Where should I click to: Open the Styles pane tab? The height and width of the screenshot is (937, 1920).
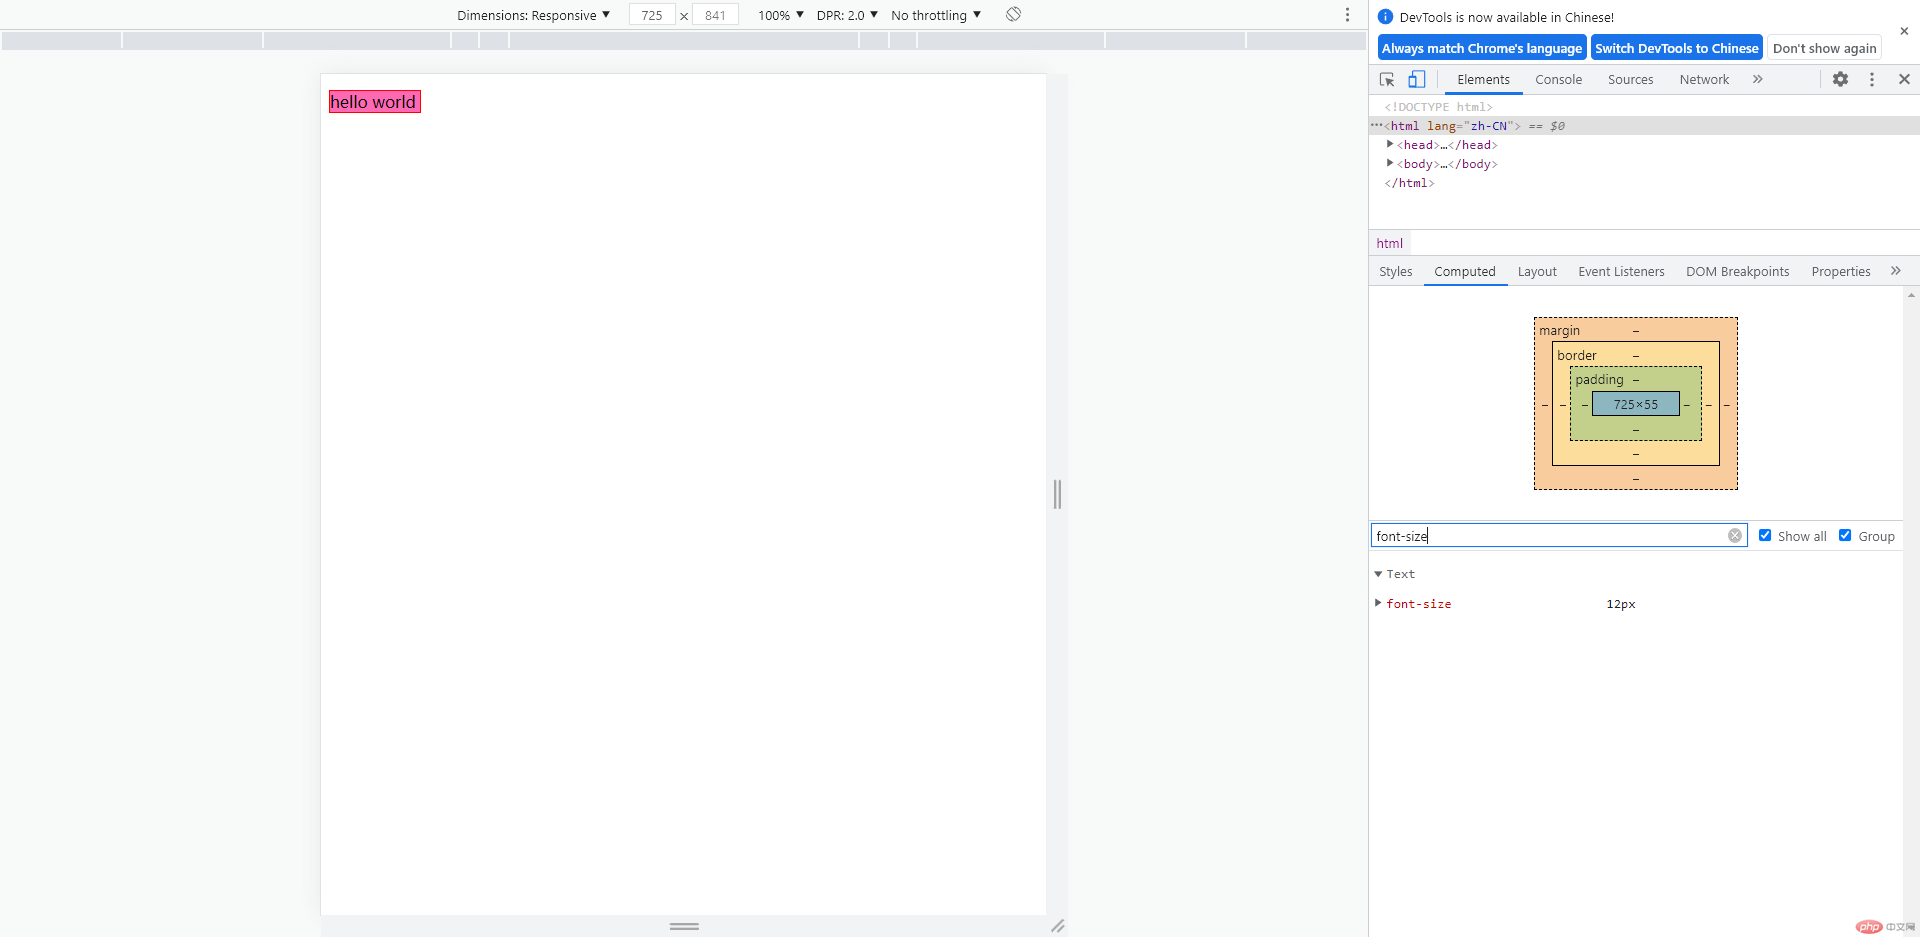click(x=1395, y=272)
